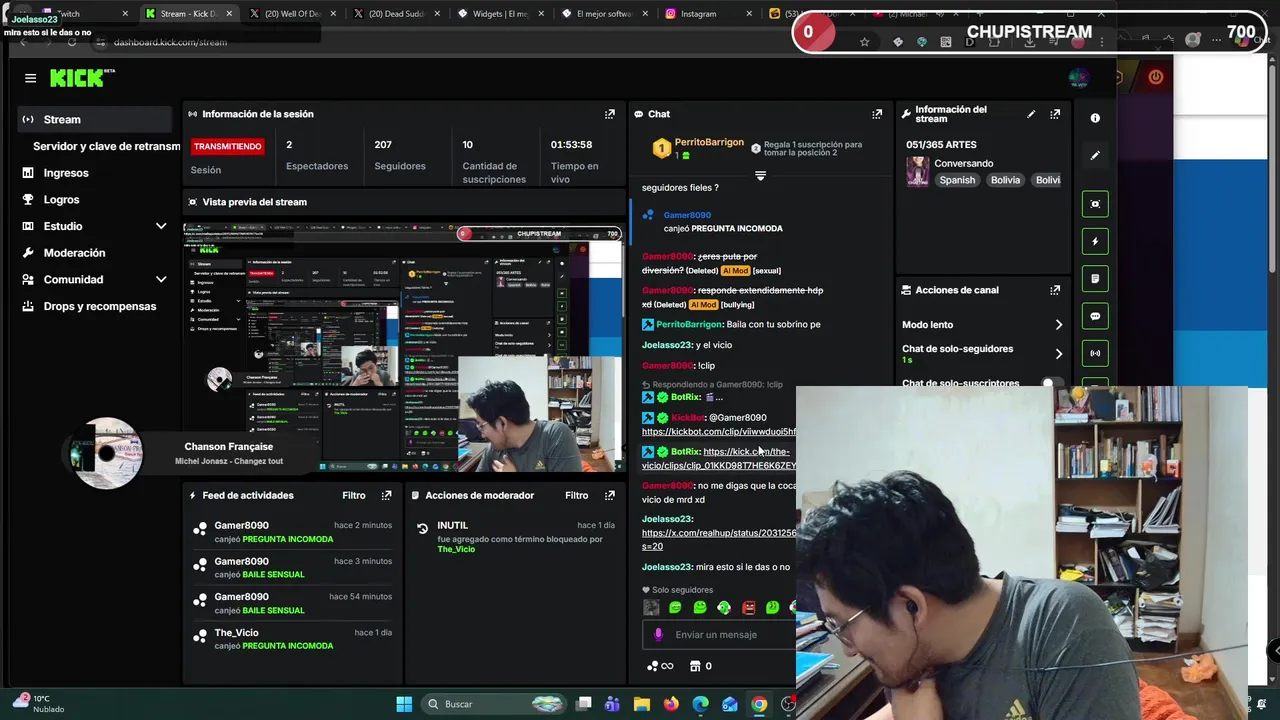Open Windows Start menu
This screenshot has width=1280, height=720.
pos(404,704)
